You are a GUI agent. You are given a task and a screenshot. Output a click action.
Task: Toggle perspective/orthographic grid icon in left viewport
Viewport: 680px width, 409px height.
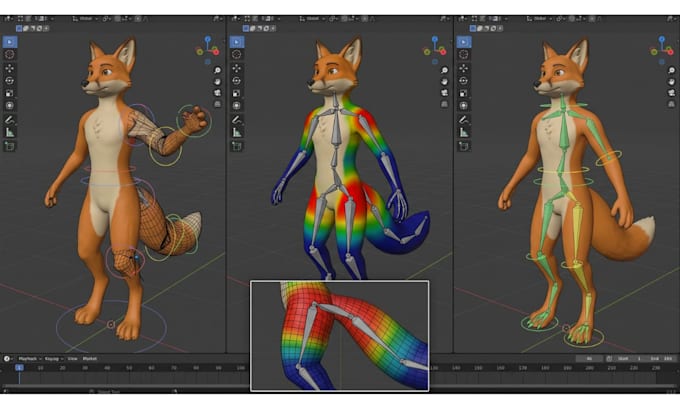(x=217, y=104)
